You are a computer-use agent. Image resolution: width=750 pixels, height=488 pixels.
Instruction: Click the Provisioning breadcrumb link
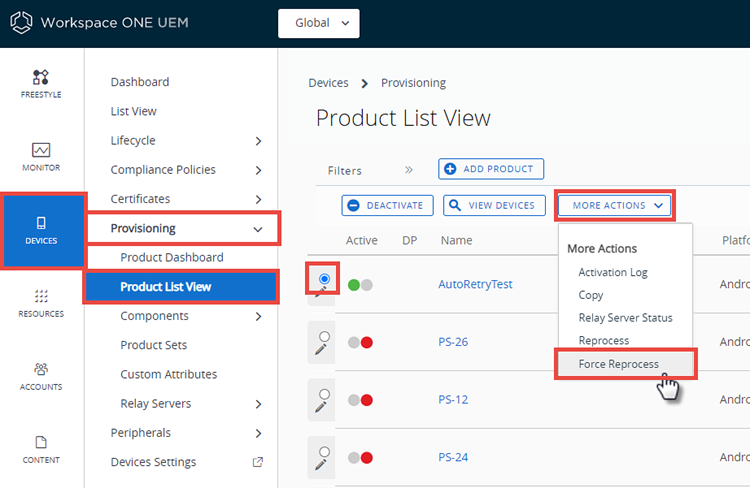413,83
